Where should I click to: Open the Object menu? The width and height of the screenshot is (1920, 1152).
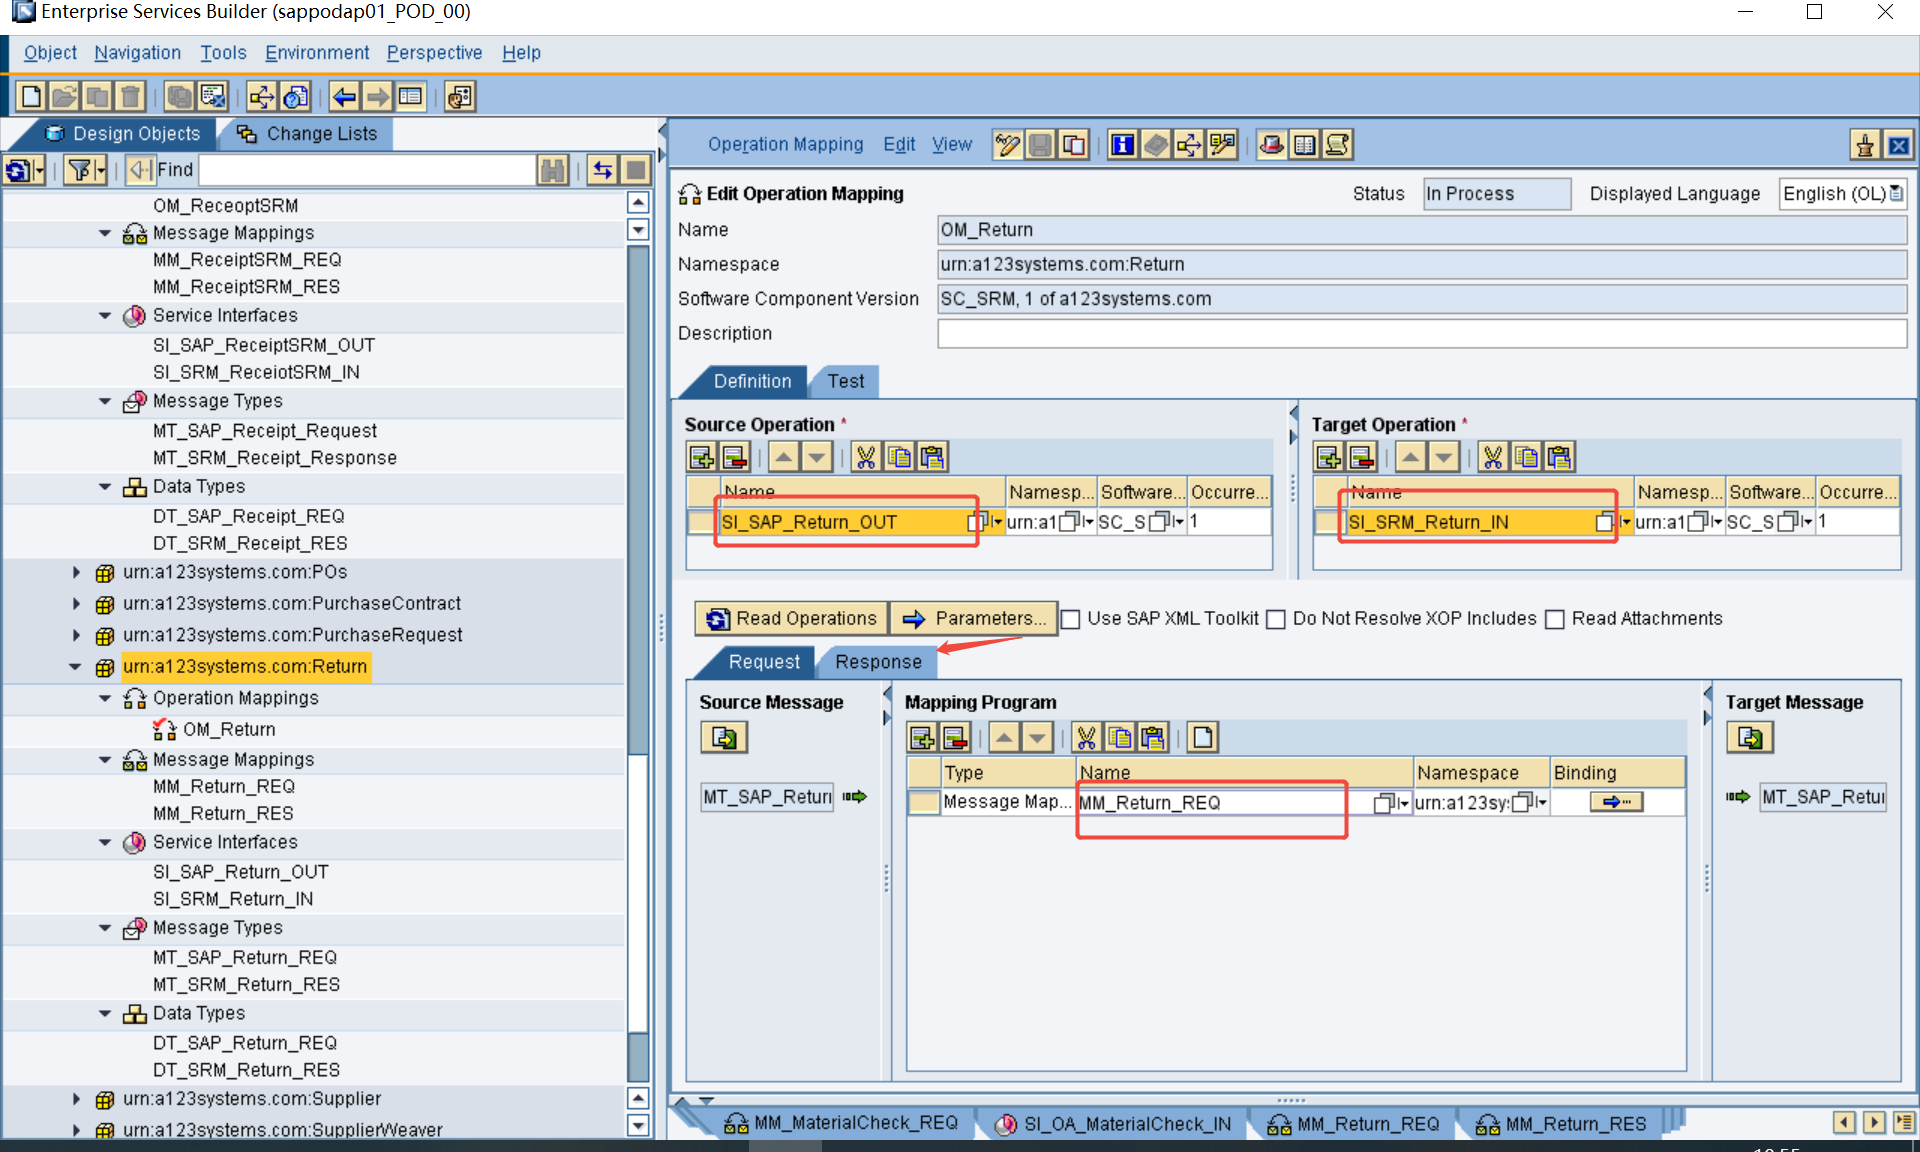[50, 53]
